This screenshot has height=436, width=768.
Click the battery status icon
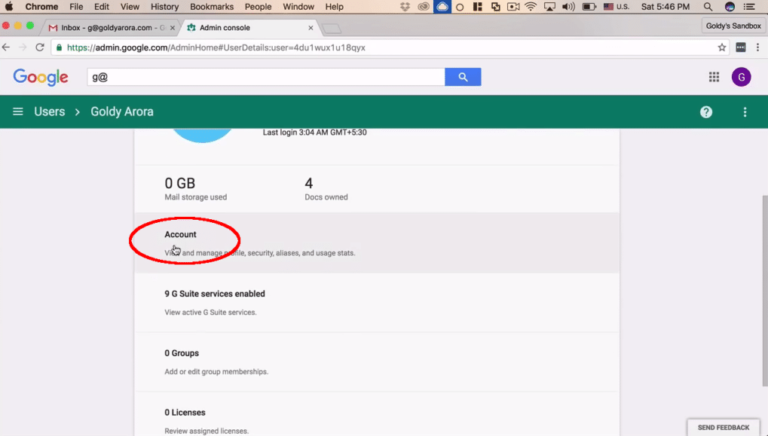click(589, 7)
